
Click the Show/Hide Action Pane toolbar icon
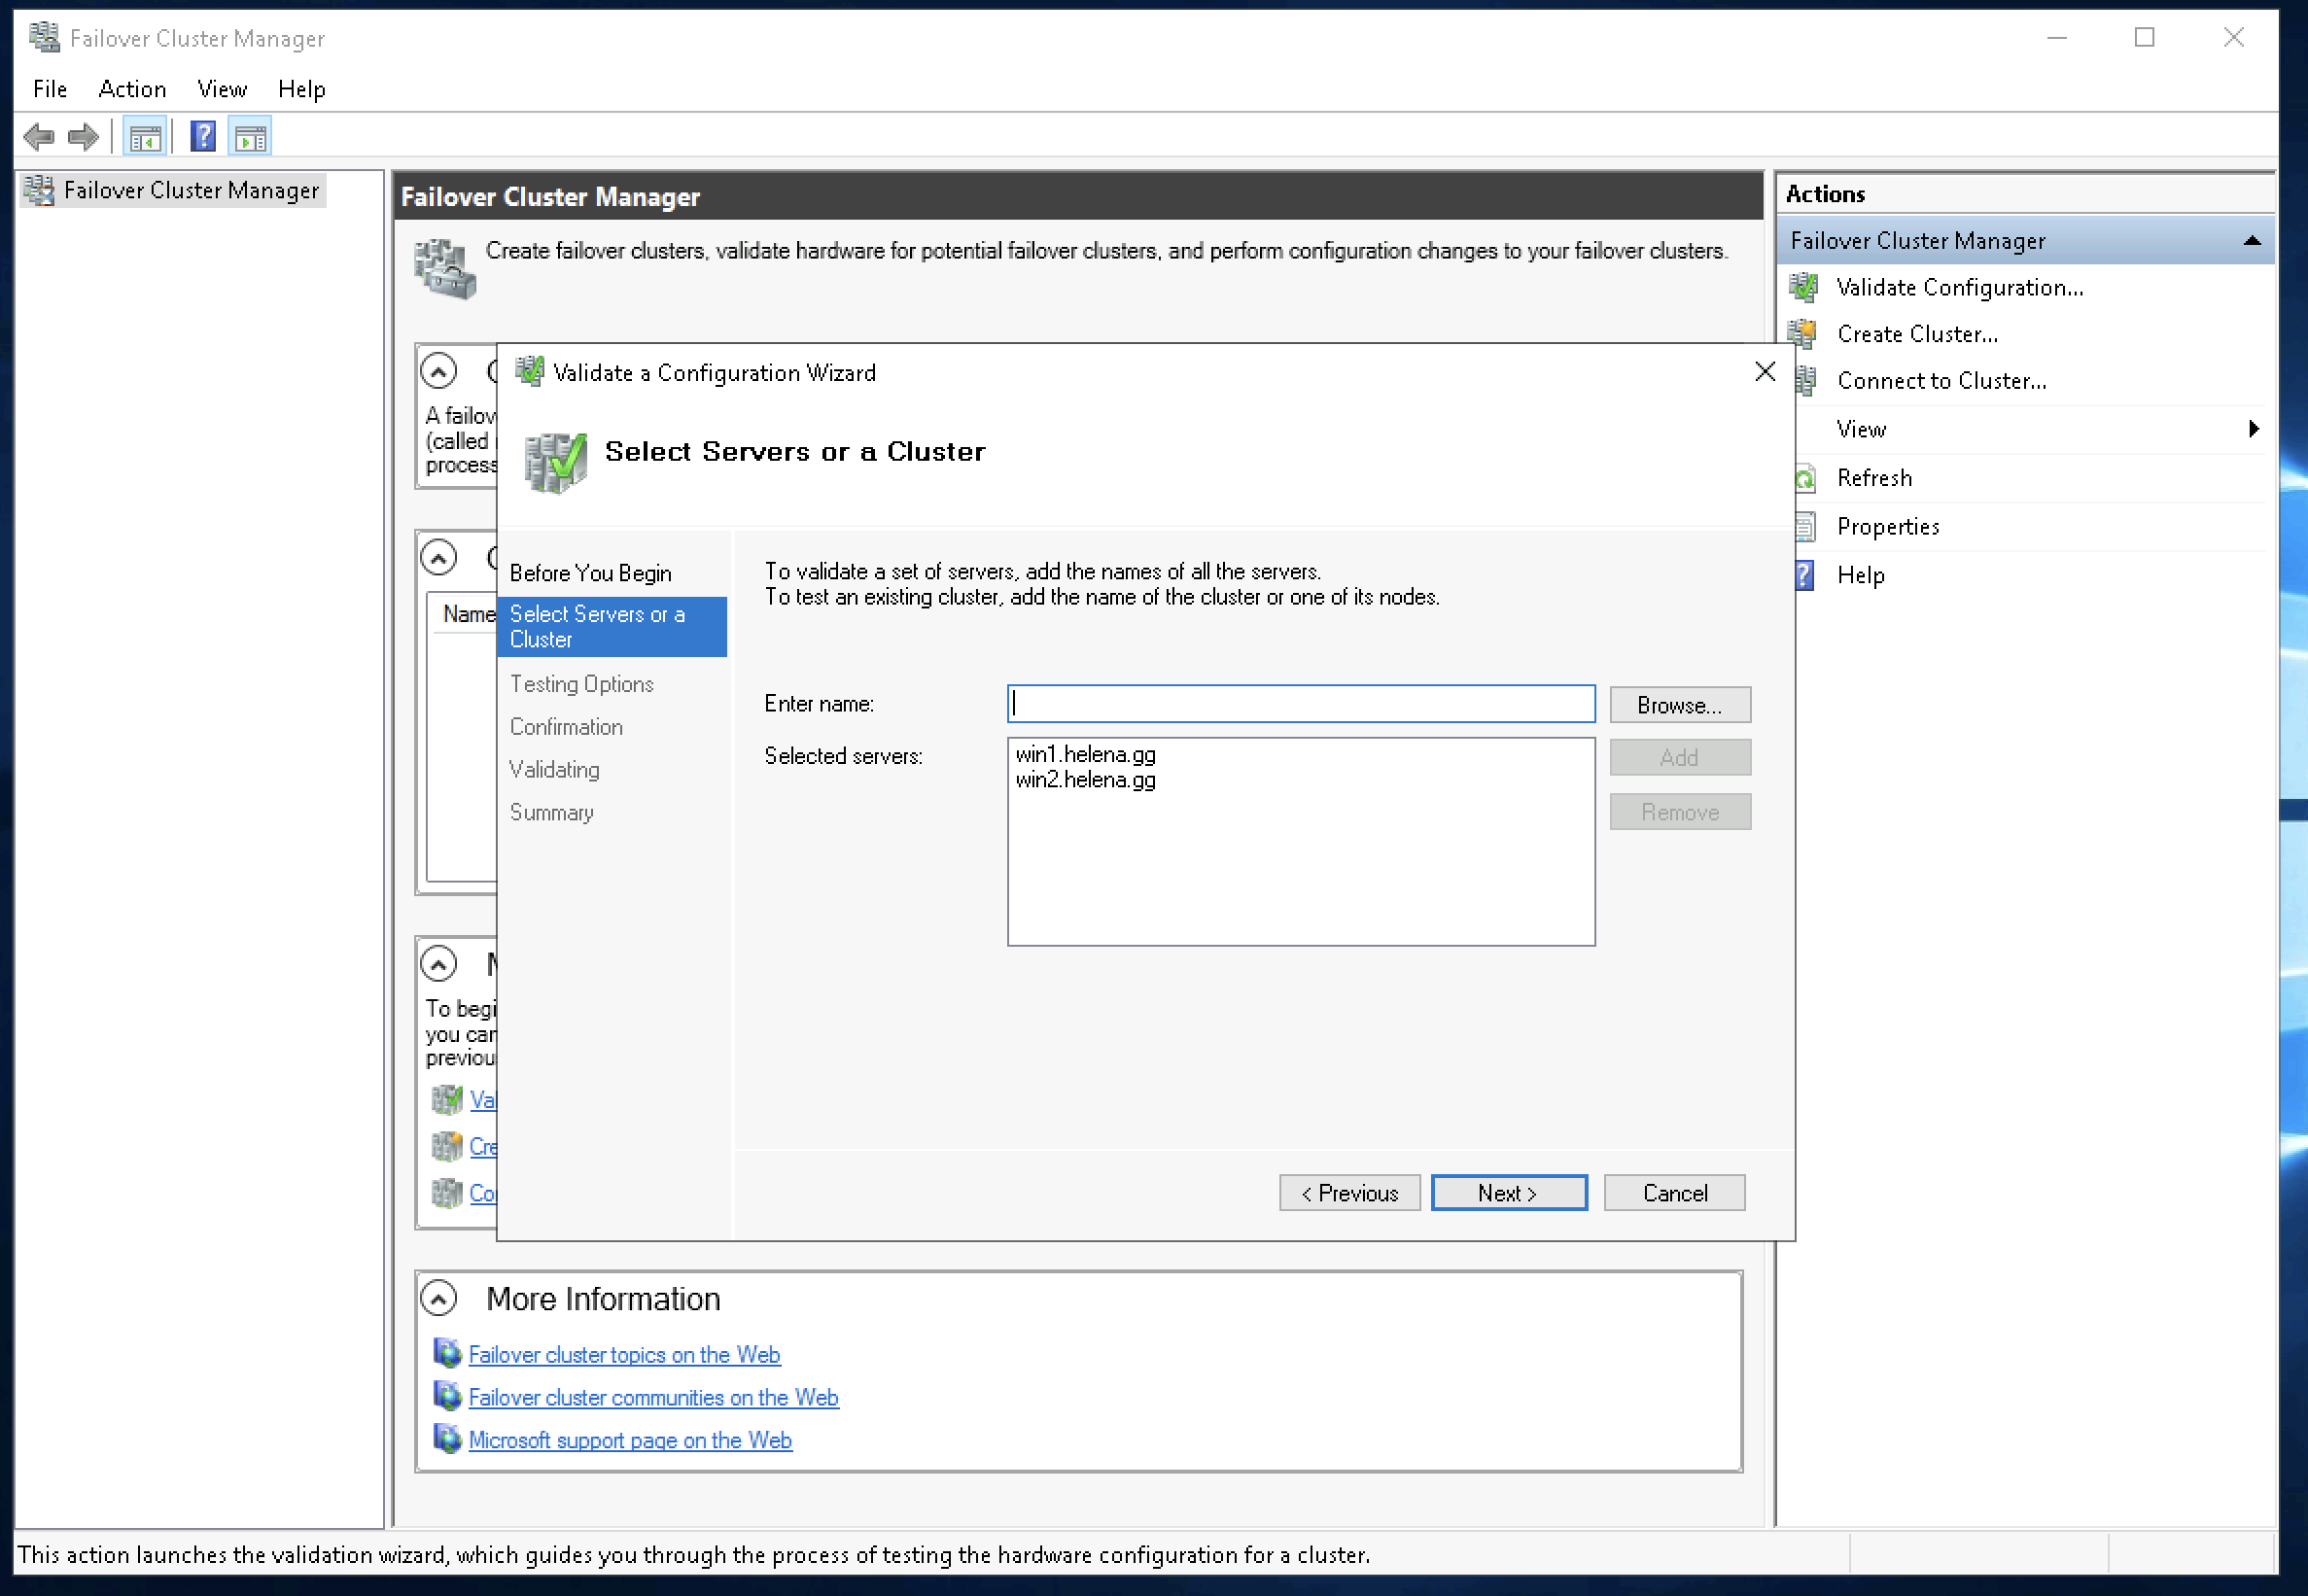250,137
